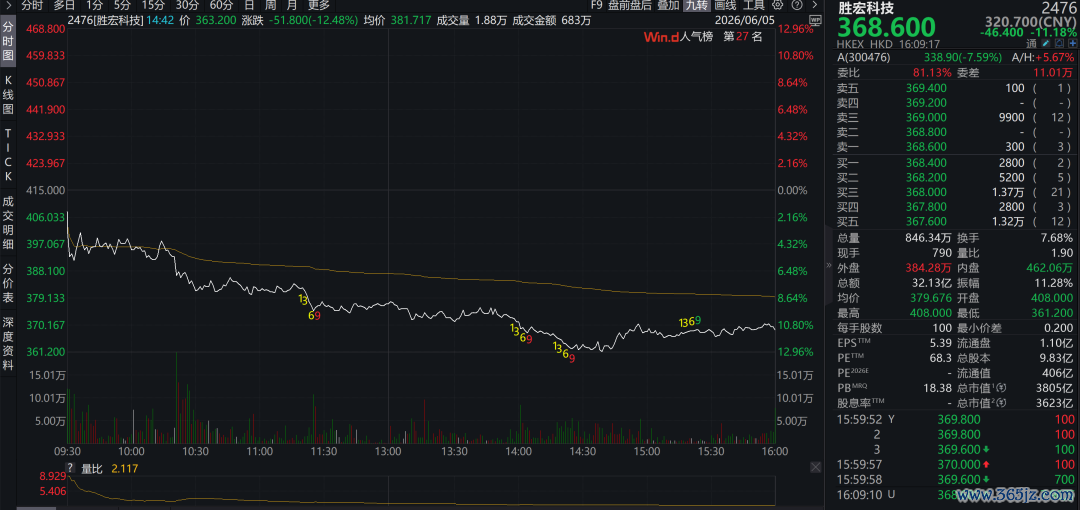Switch to the 分时 period tab
Image resolution: width=1080 pixels, height=510 pixels.
tap(32, 5)
